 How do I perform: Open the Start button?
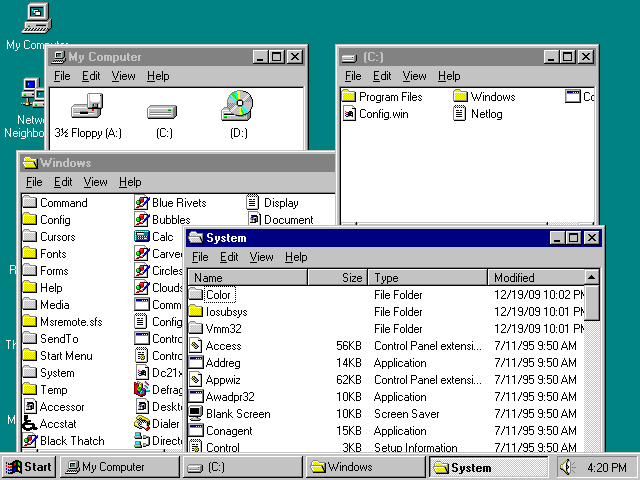point(29,467)
